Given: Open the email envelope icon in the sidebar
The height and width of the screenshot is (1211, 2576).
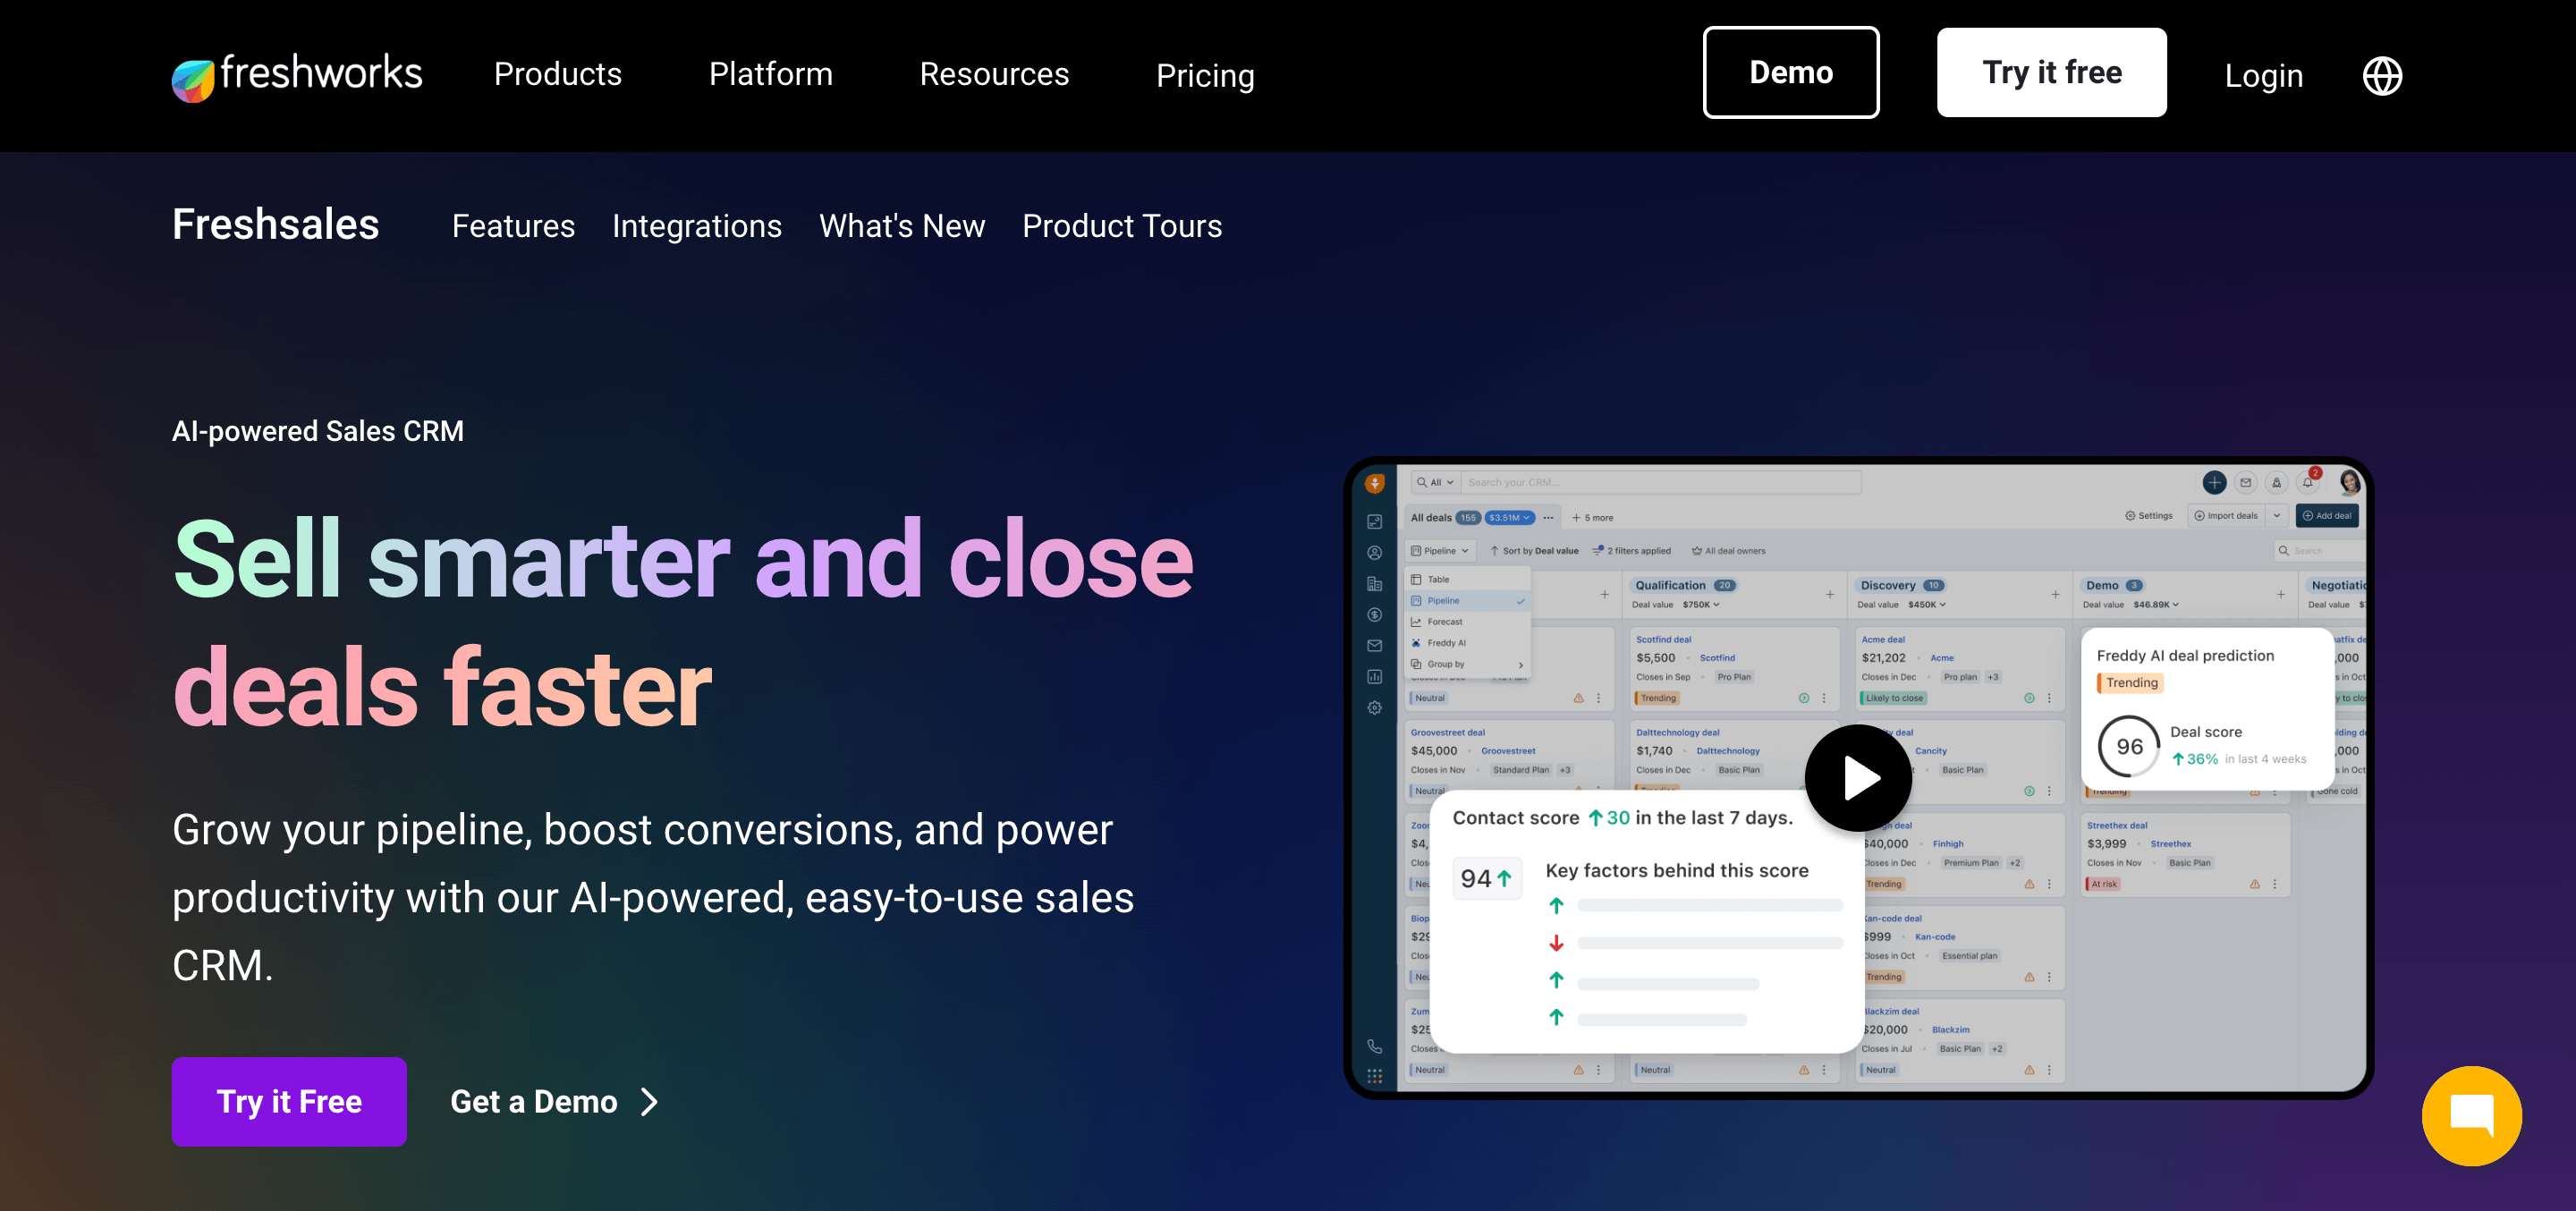Looking at the screenshot, I should point(1375,644).
